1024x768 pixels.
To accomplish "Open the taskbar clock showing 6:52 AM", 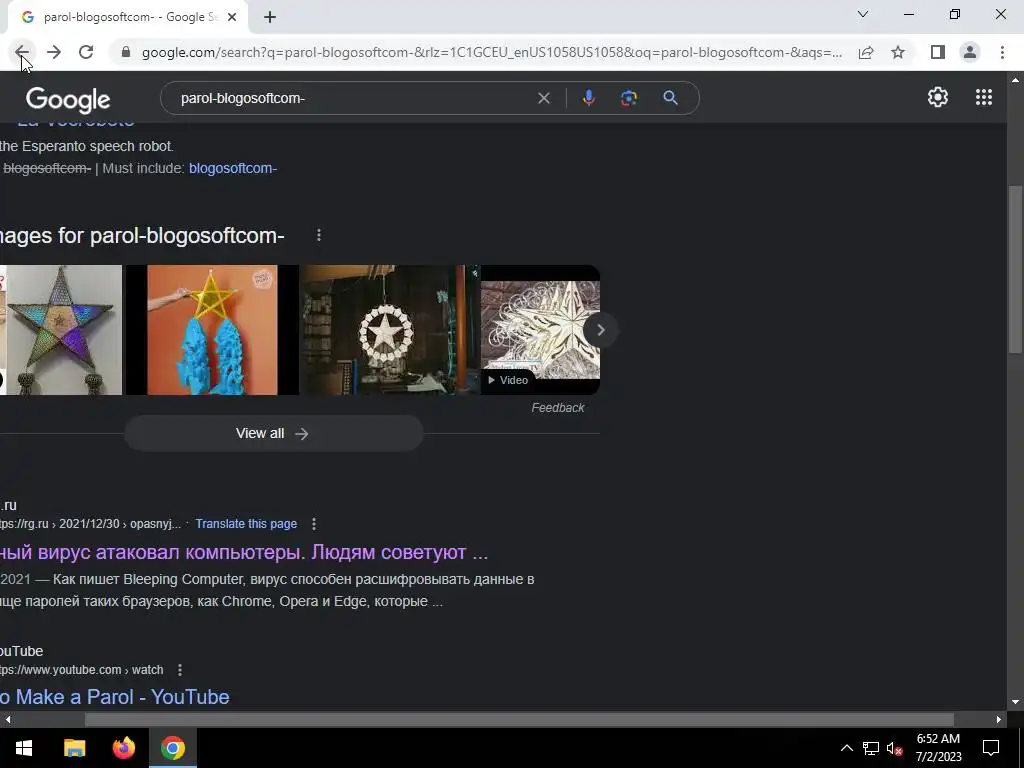I will pos(938,748).
